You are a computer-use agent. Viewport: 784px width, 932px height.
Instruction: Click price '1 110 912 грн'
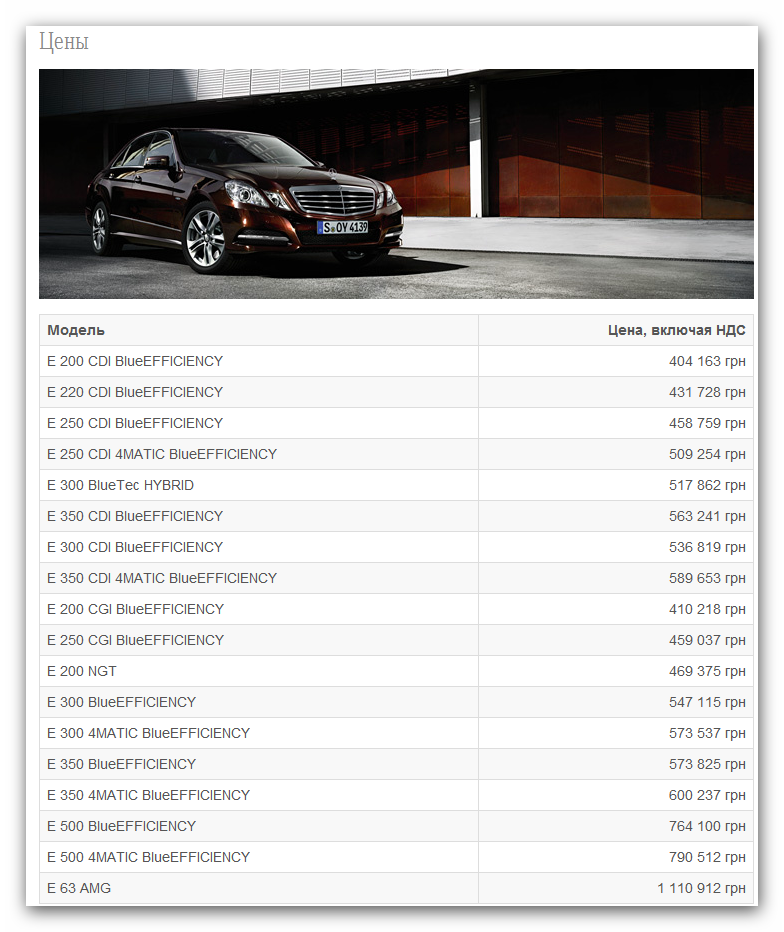pos(701,888)
